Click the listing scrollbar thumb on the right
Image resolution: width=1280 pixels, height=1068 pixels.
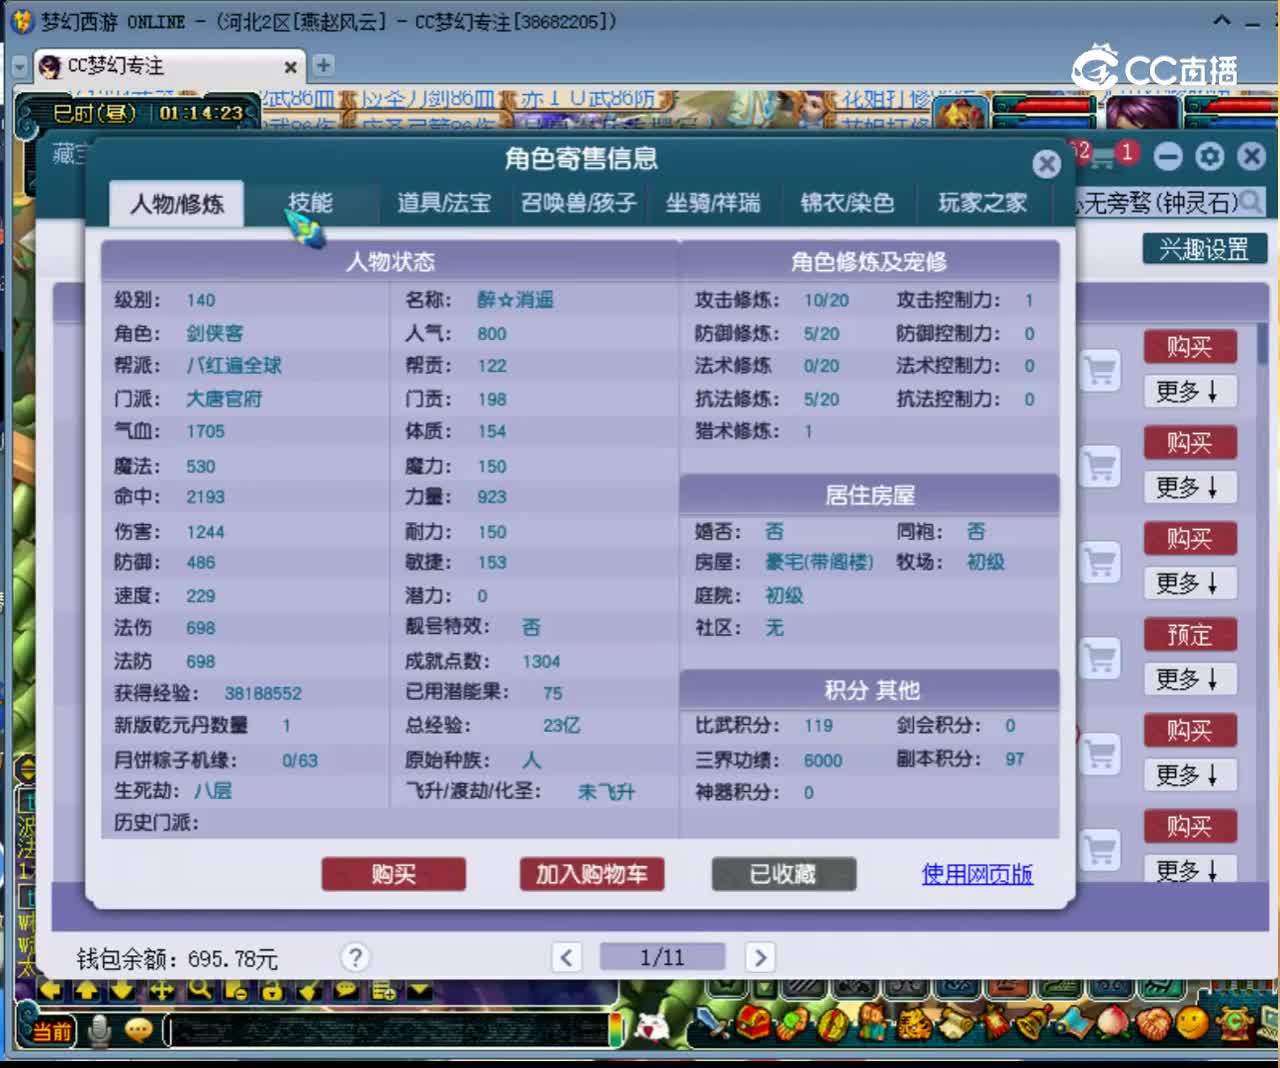[x=1263, y=342]
